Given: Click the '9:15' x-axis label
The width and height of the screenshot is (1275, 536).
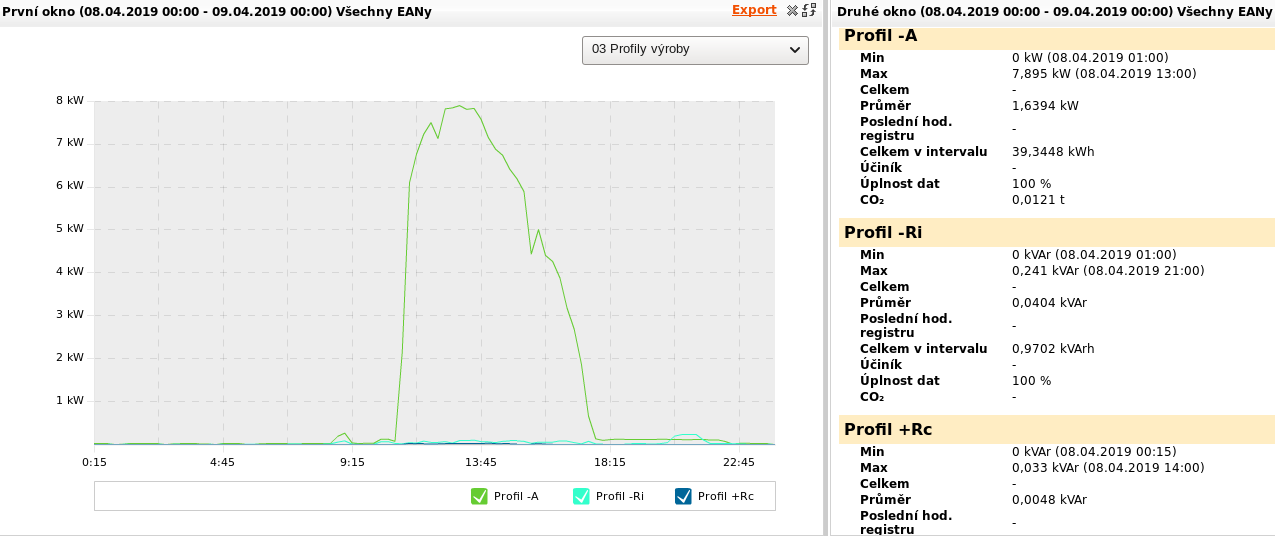Looking at the screenshot, I should 352,462.
